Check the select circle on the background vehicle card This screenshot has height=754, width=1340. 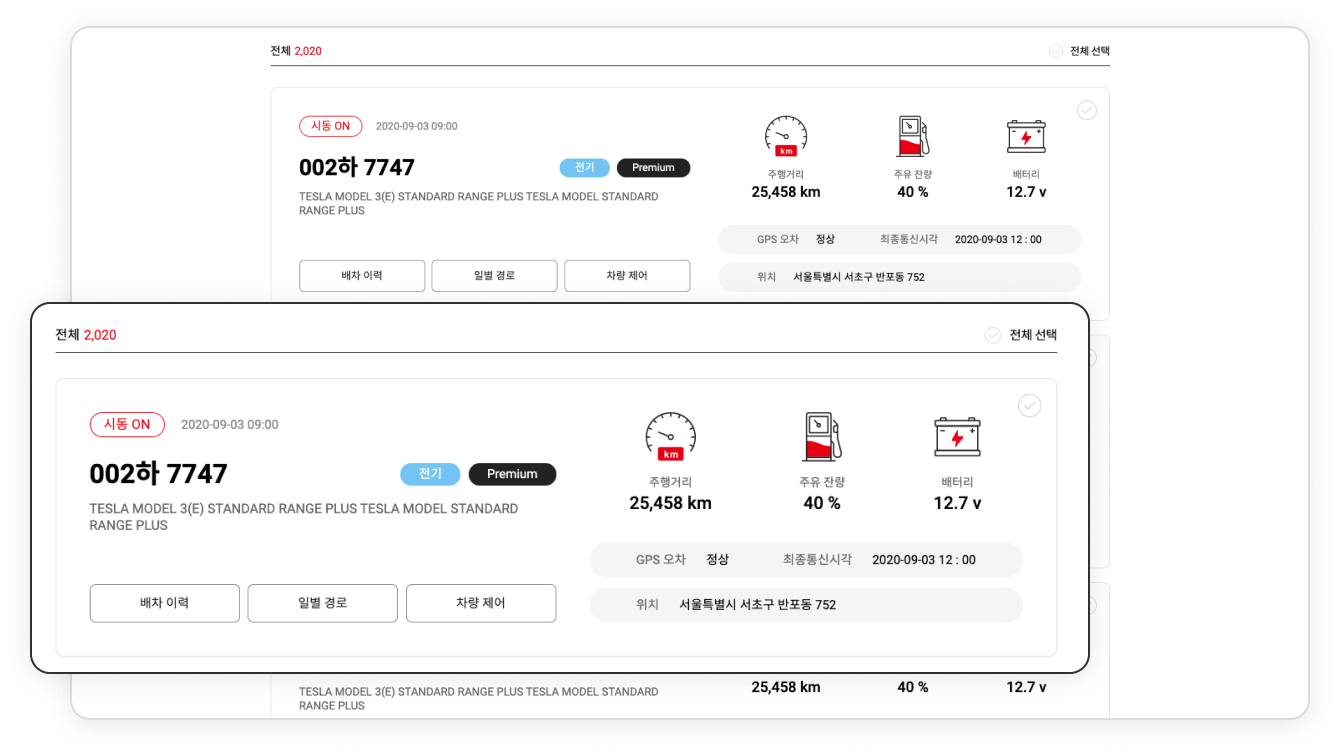[1087, 110]
